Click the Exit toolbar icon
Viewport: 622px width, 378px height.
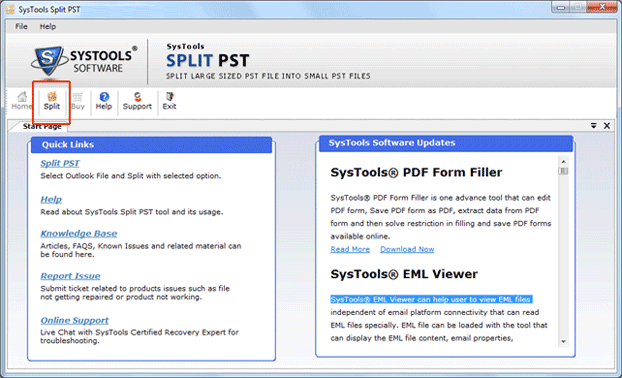click(169, 101)
